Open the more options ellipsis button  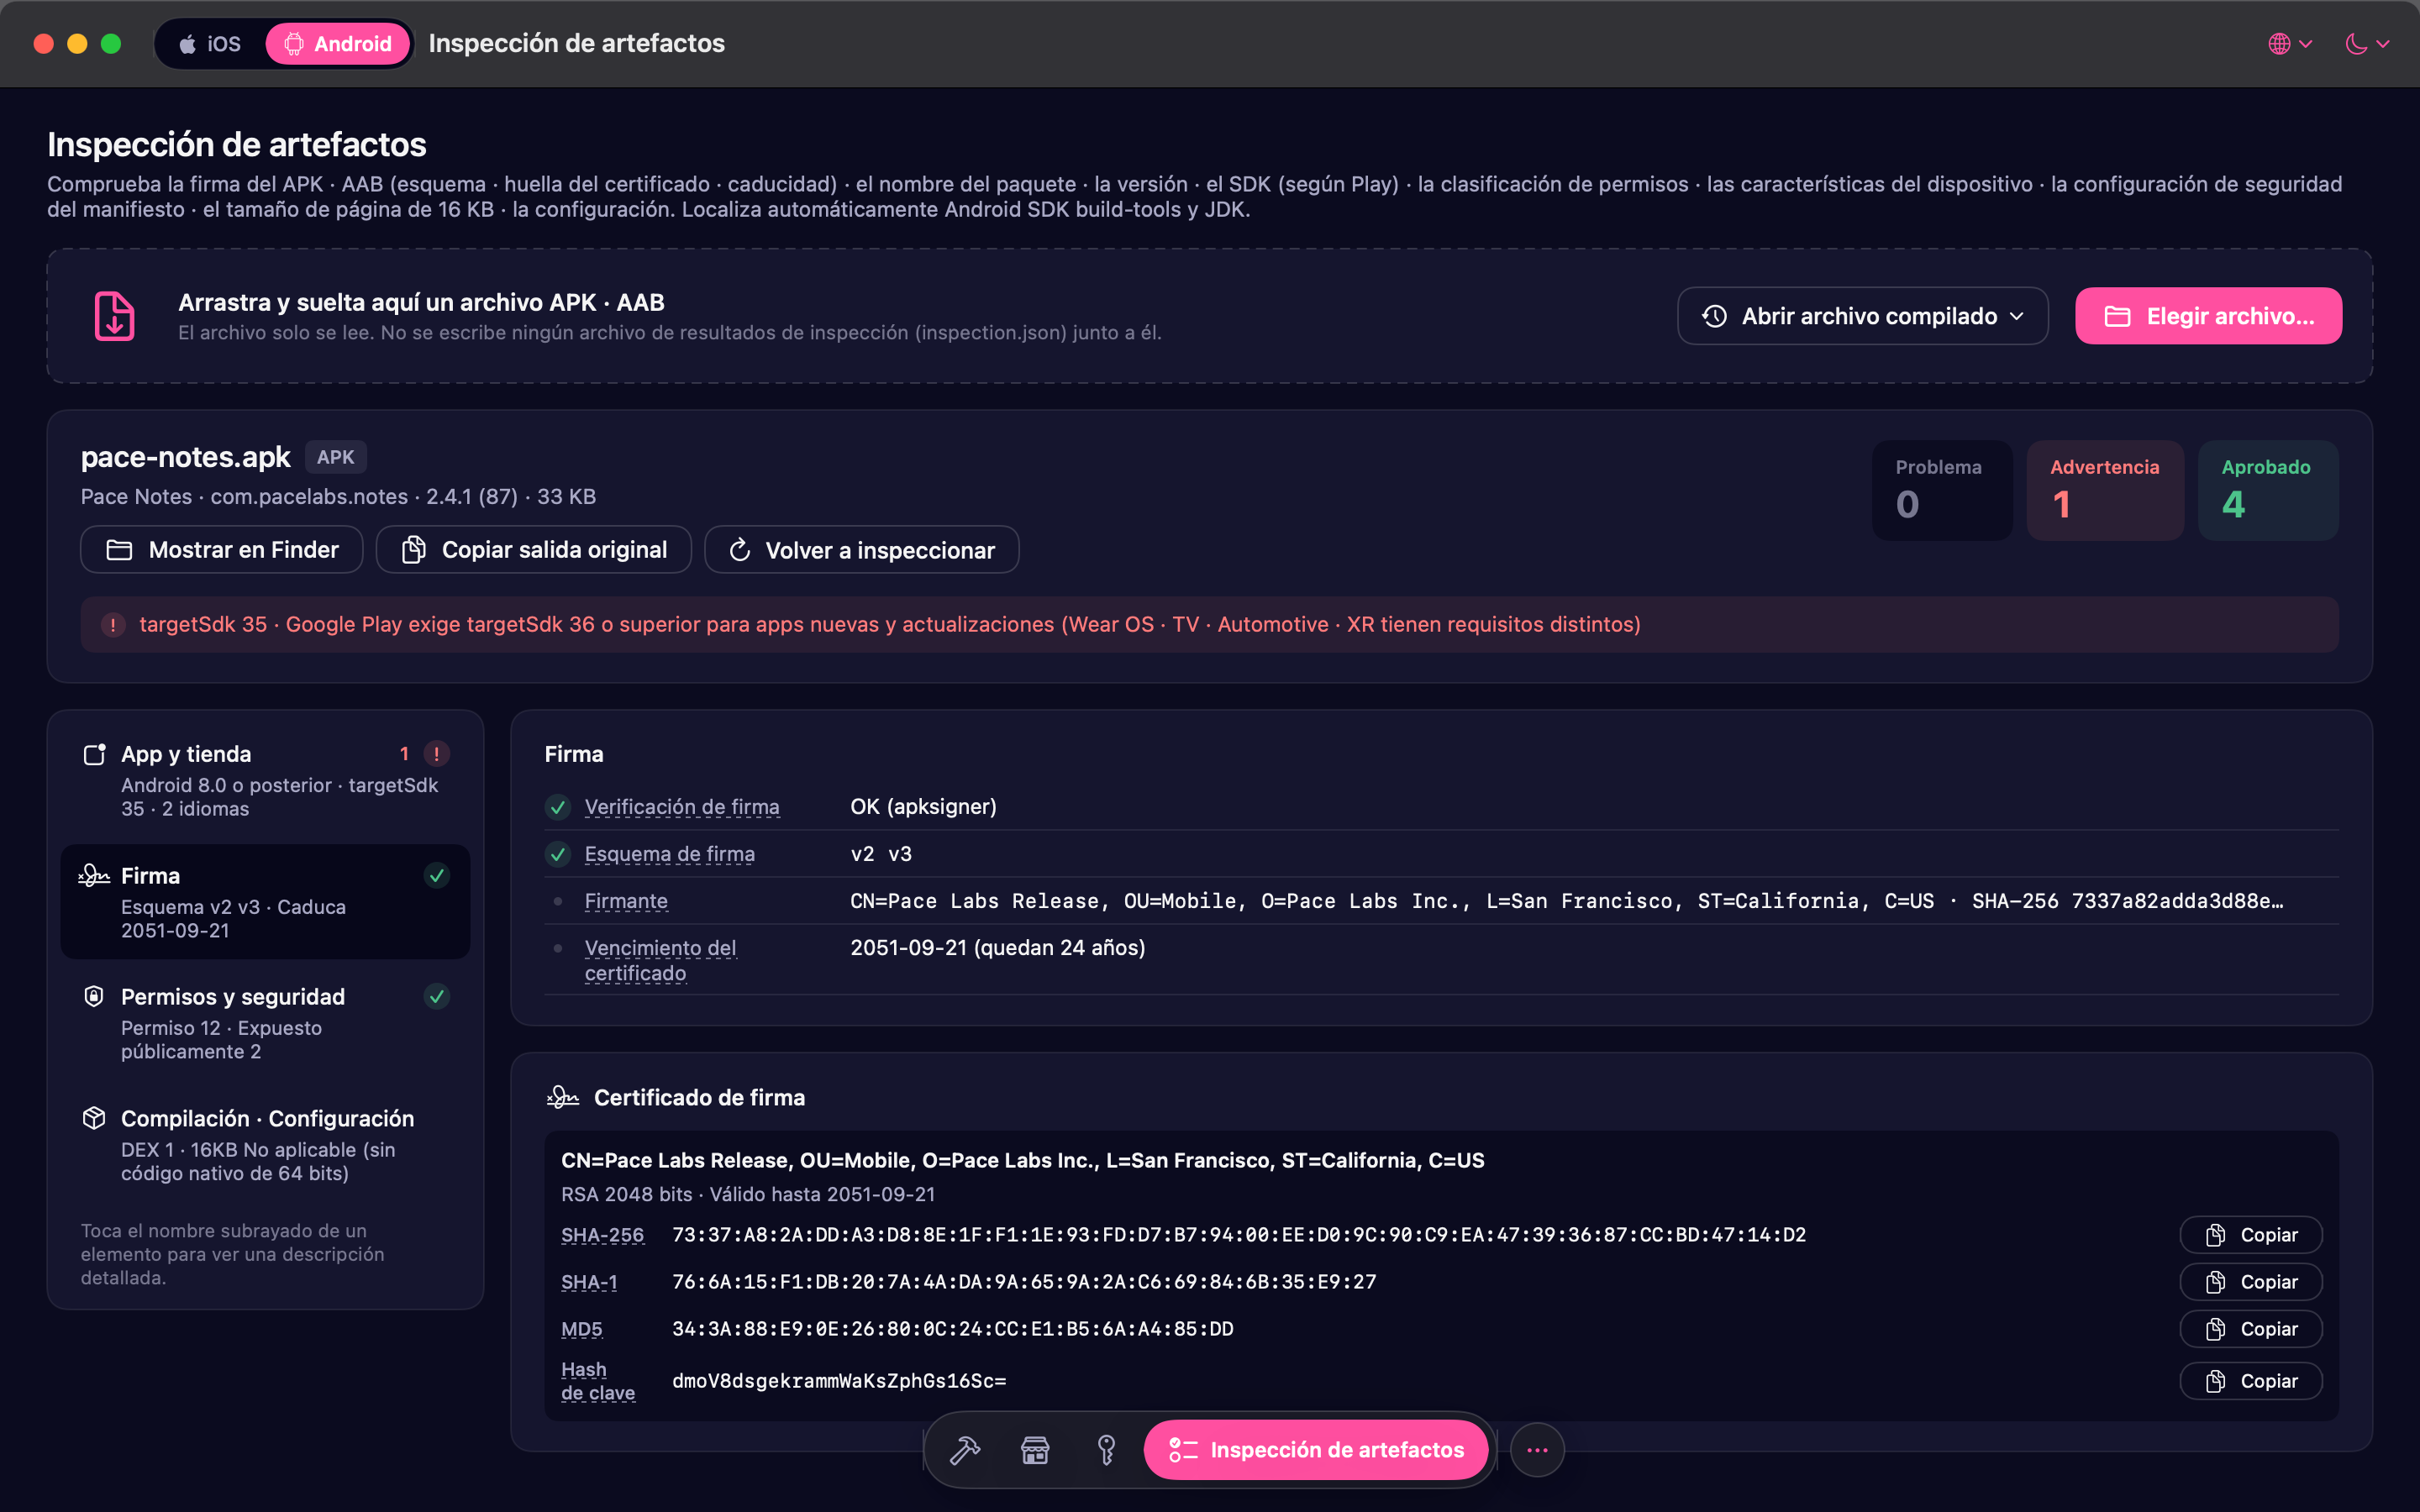(1537, 1450)
